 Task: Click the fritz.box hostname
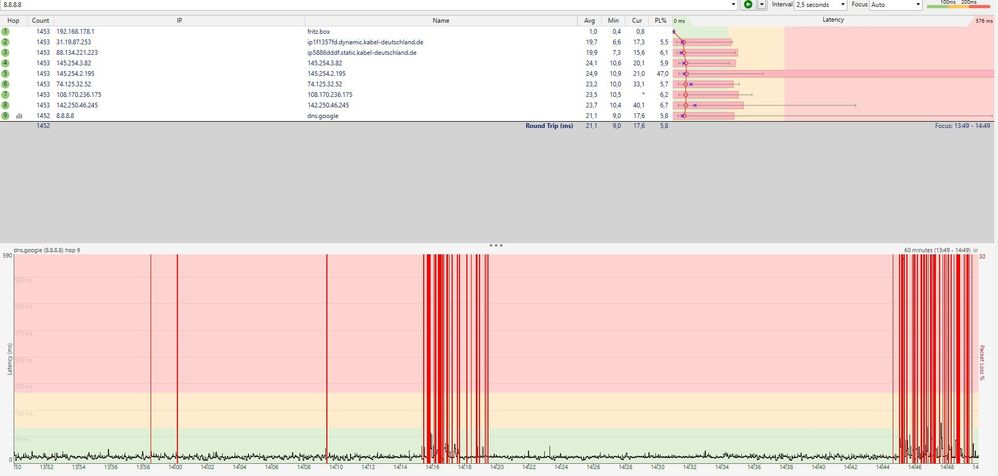[318, 31]
